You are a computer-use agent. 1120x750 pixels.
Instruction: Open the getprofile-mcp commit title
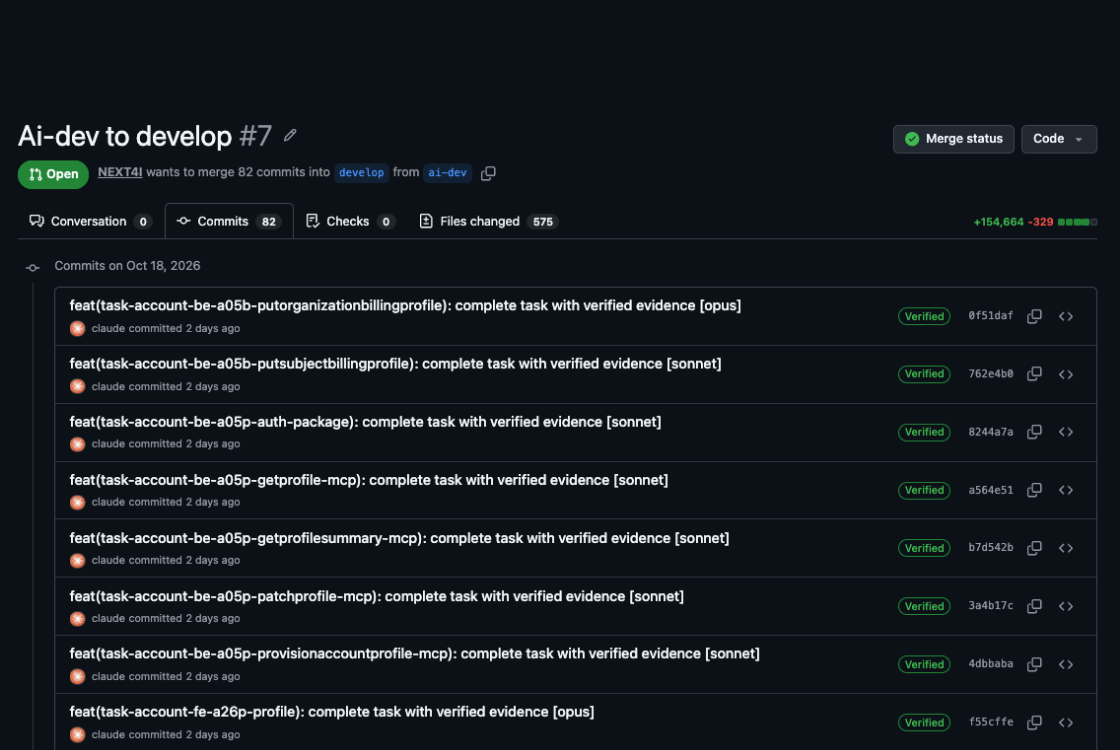369,480
